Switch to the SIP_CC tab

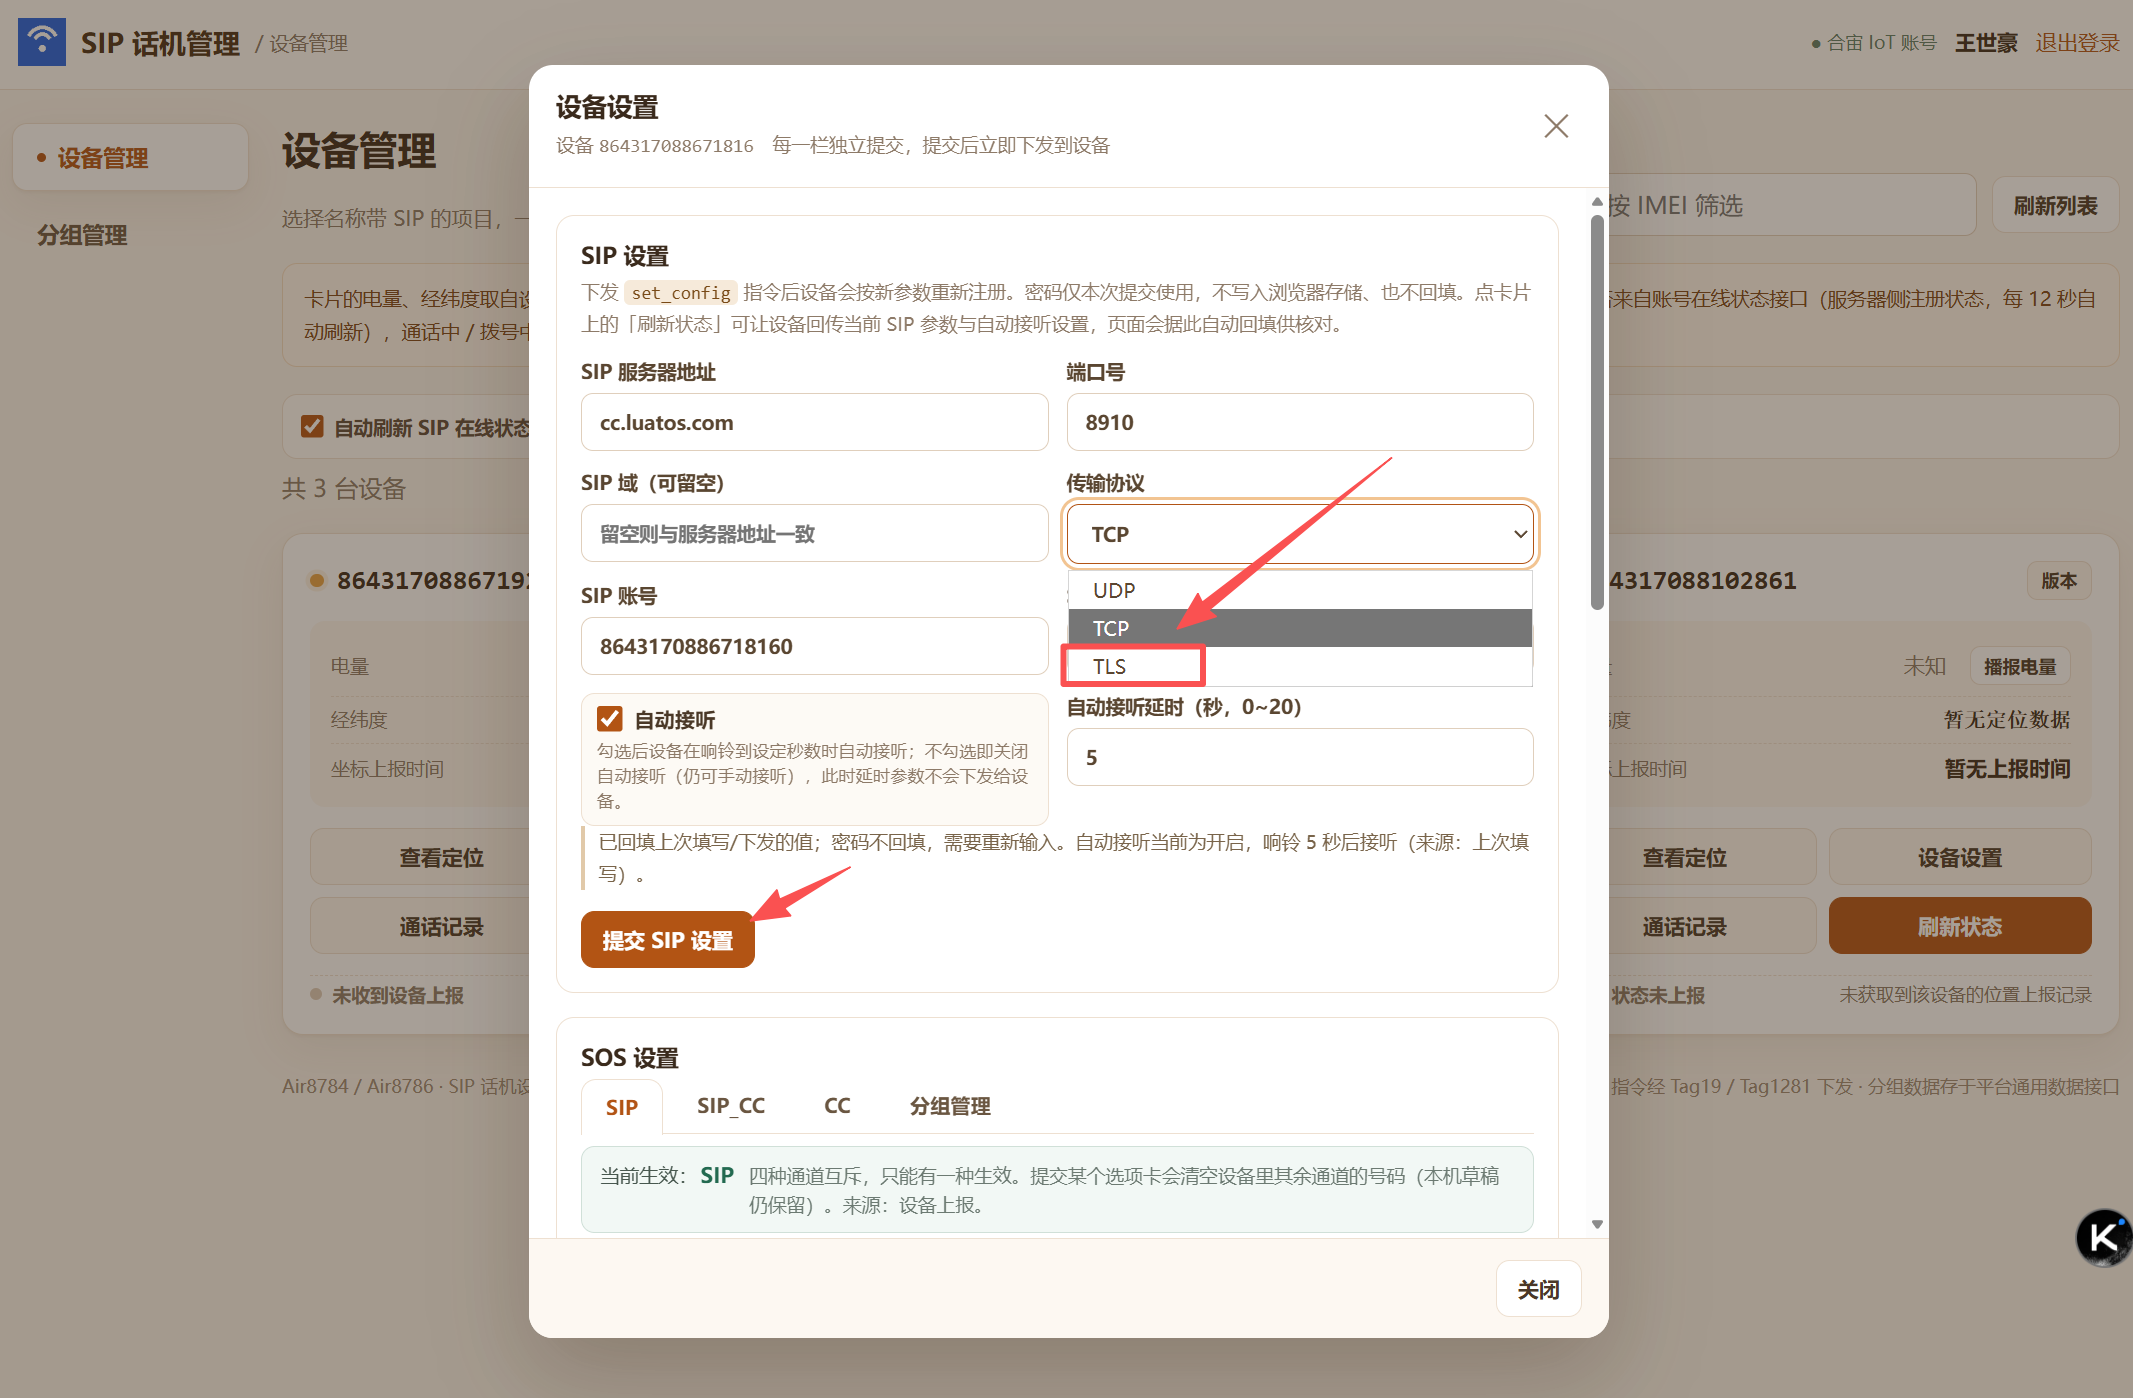(x=731, y=1106)
